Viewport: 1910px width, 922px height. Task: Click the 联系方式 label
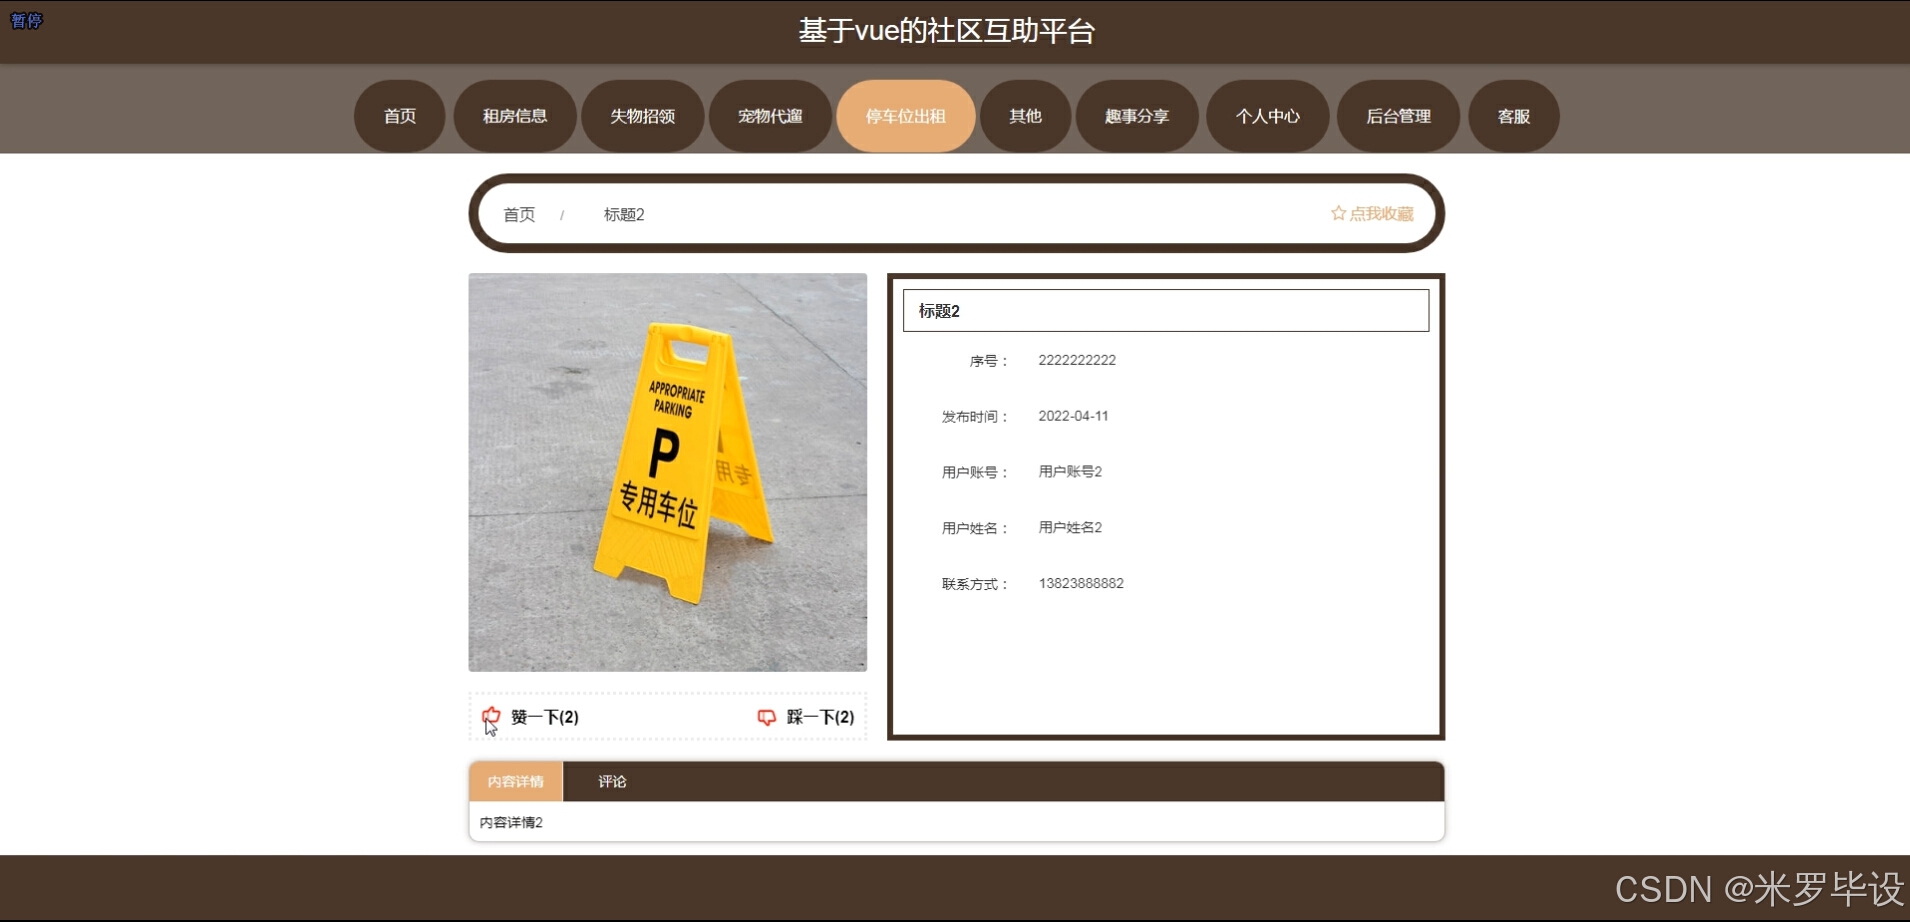(975, 584)
